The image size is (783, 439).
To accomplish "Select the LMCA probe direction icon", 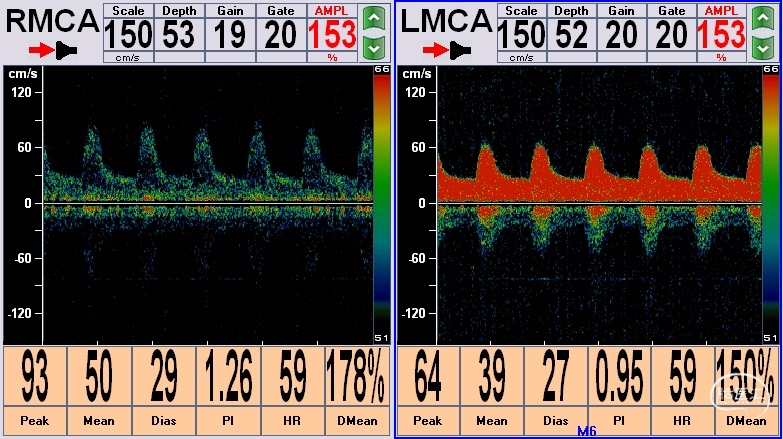I will (x=447, y=50).
